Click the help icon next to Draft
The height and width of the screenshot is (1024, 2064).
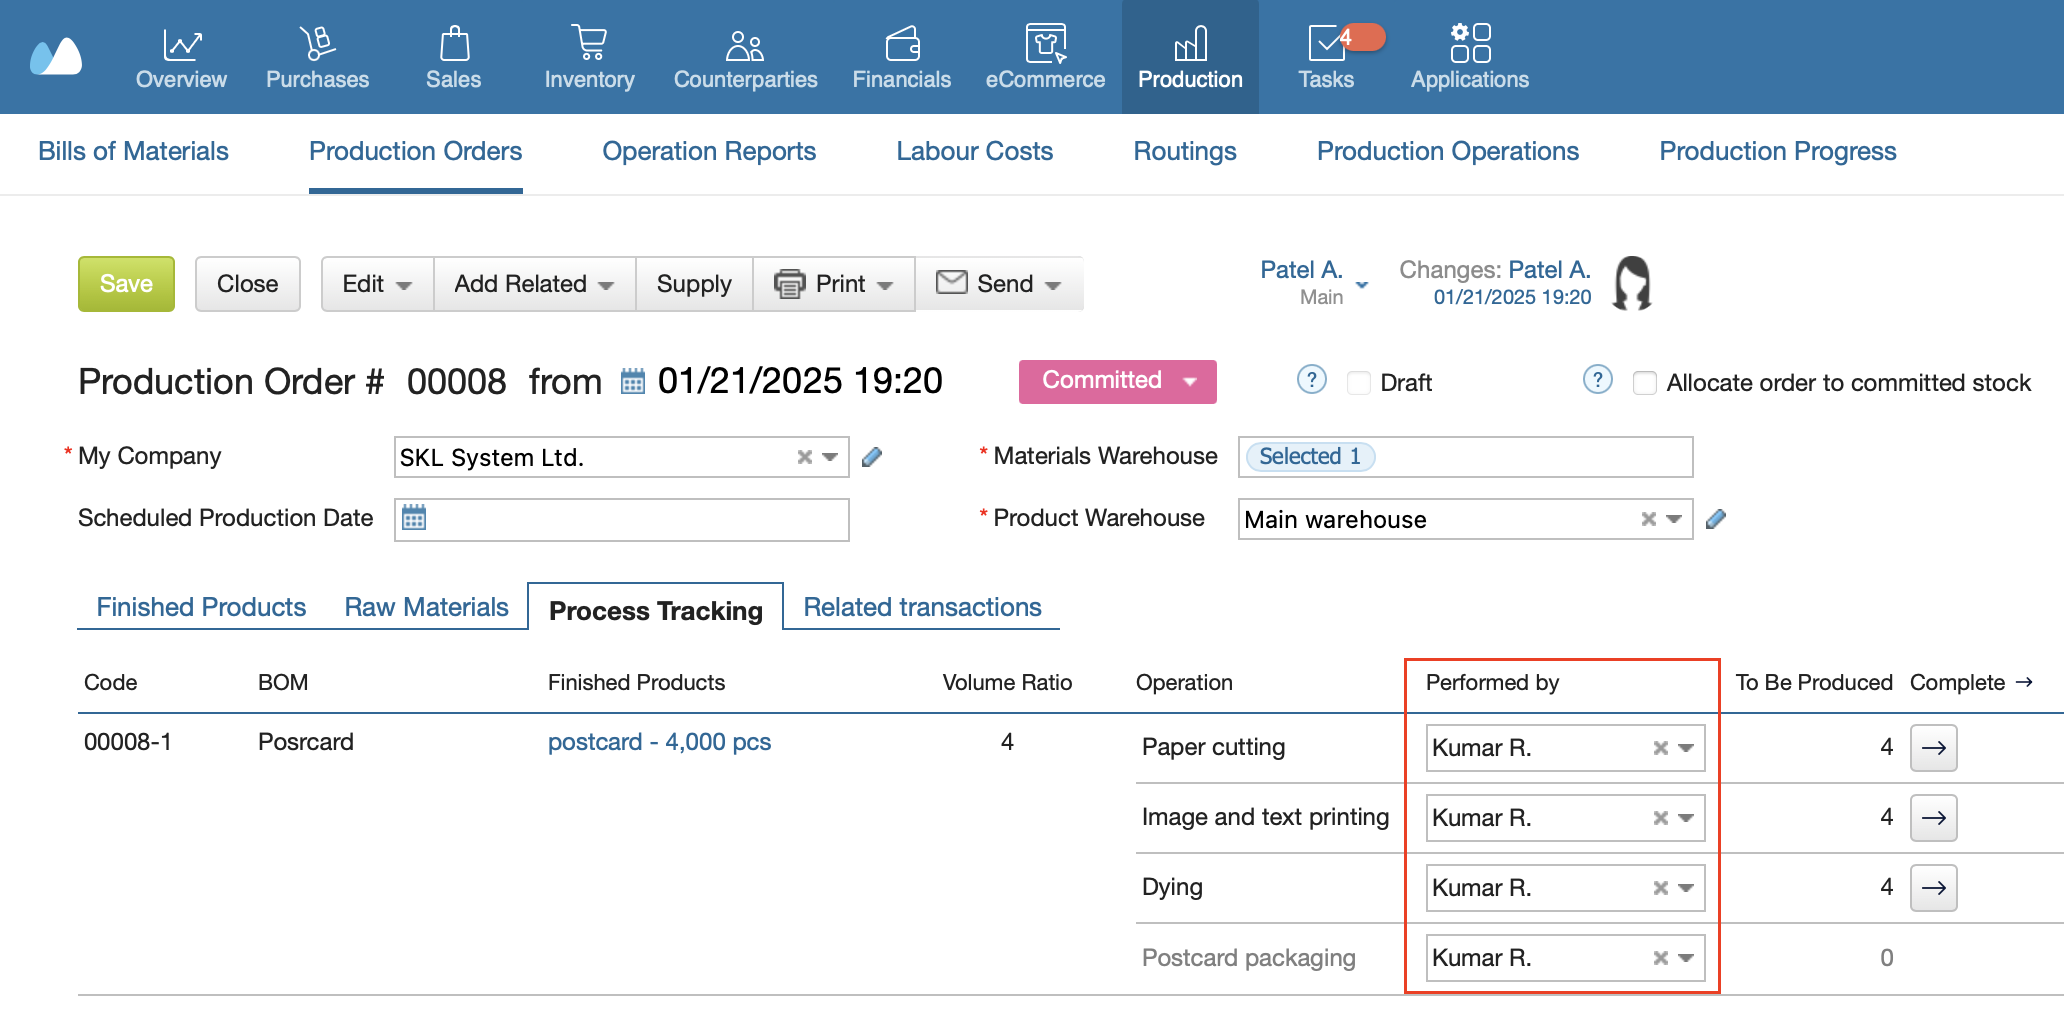pyautogui.click(x=1311, y=380)
